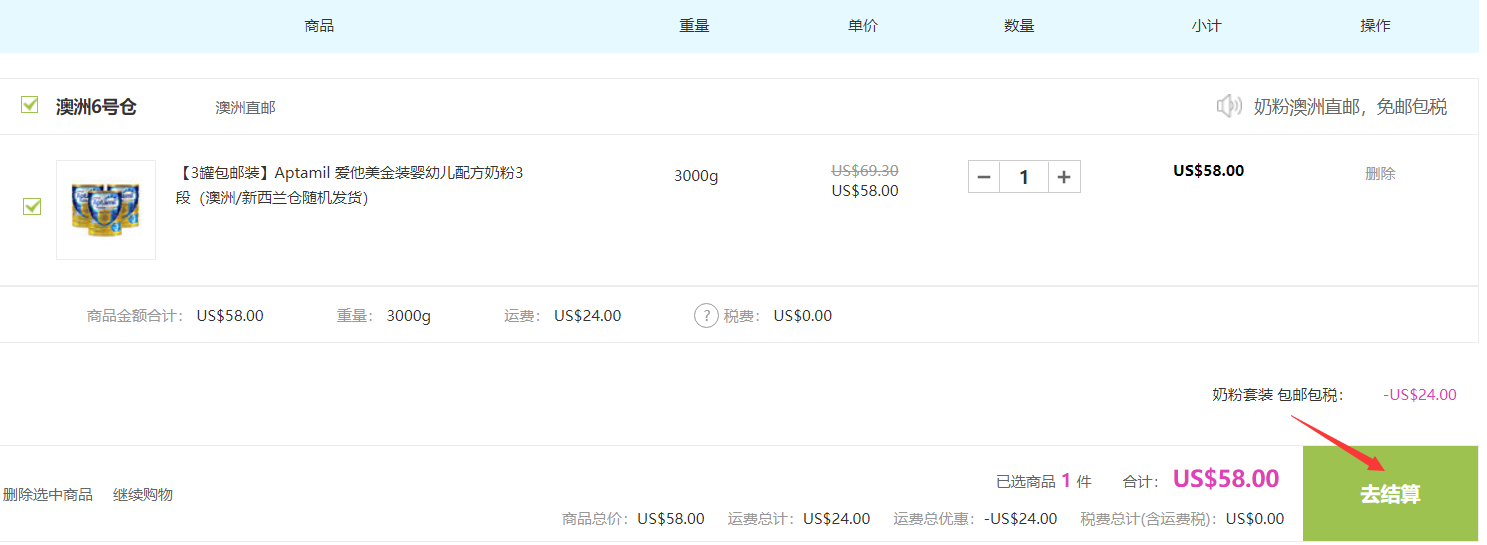Click the 奶粉澳洲直邮，免邮包税 notice text
The height and width of the screenshot is (545, 1487).
(x=1350, y=107)
